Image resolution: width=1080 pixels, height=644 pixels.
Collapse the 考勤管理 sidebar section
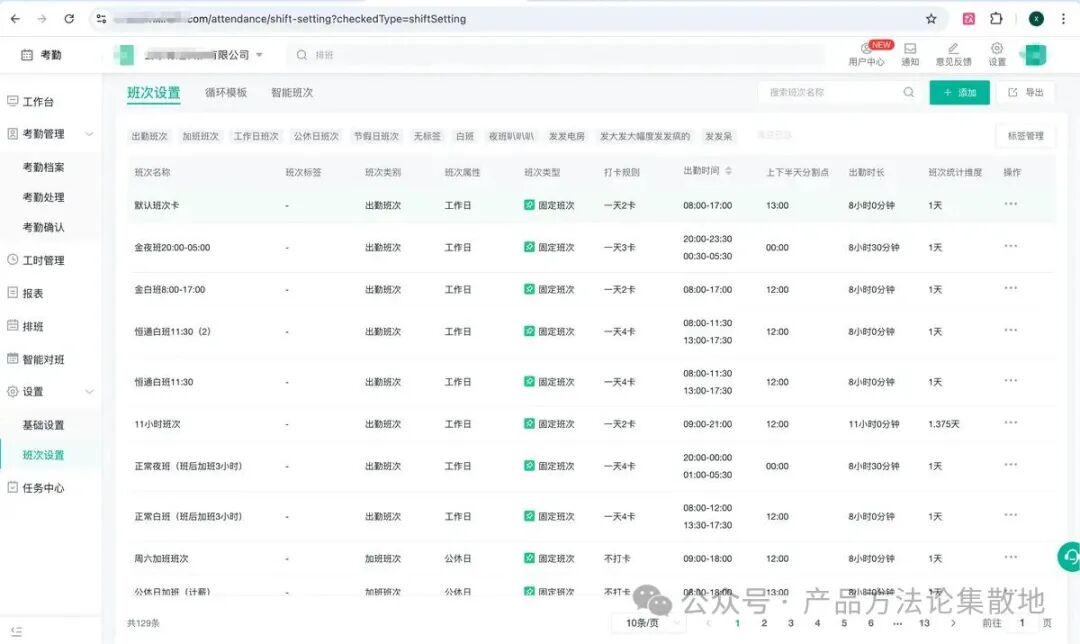click(89, 134)
